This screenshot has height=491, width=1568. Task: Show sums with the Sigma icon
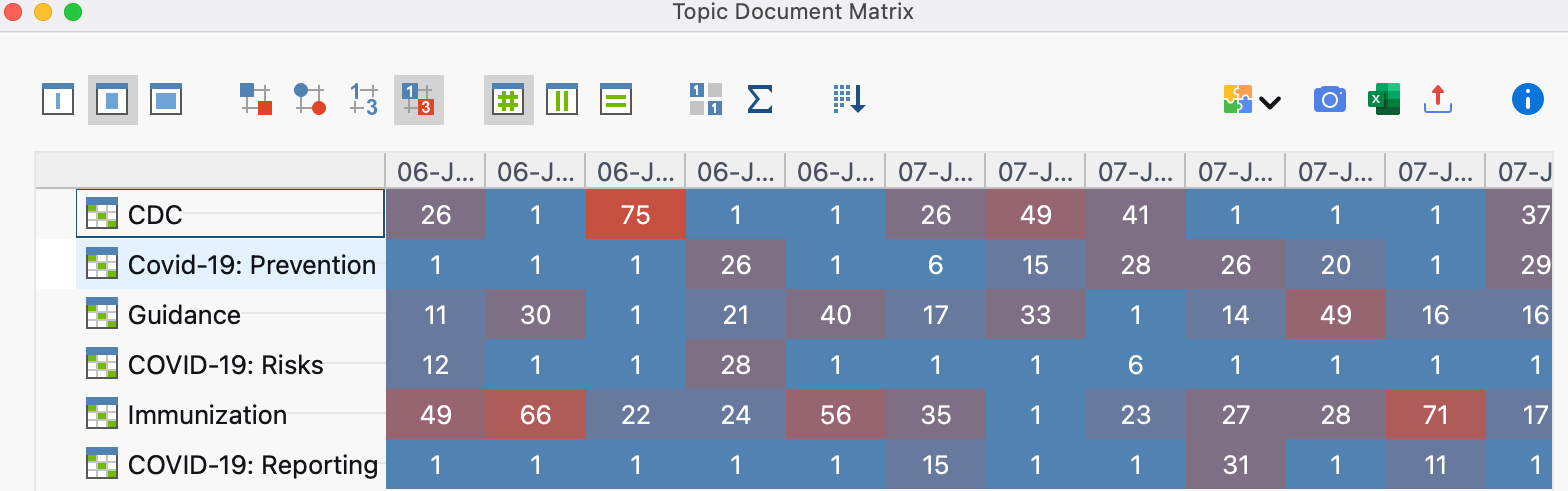(x=760, y=100)
